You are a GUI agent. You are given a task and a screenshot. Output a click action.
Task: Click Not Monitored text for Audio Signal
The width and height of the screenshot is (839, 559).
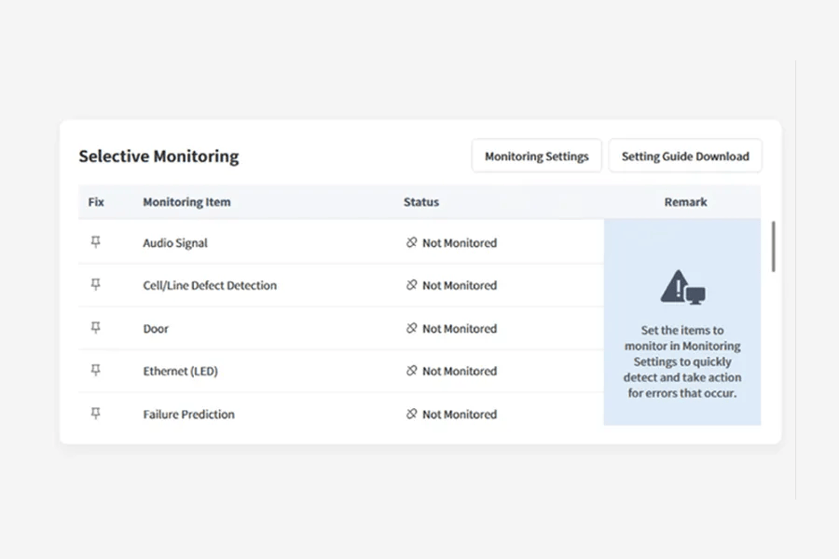click(x=460, y=243)
